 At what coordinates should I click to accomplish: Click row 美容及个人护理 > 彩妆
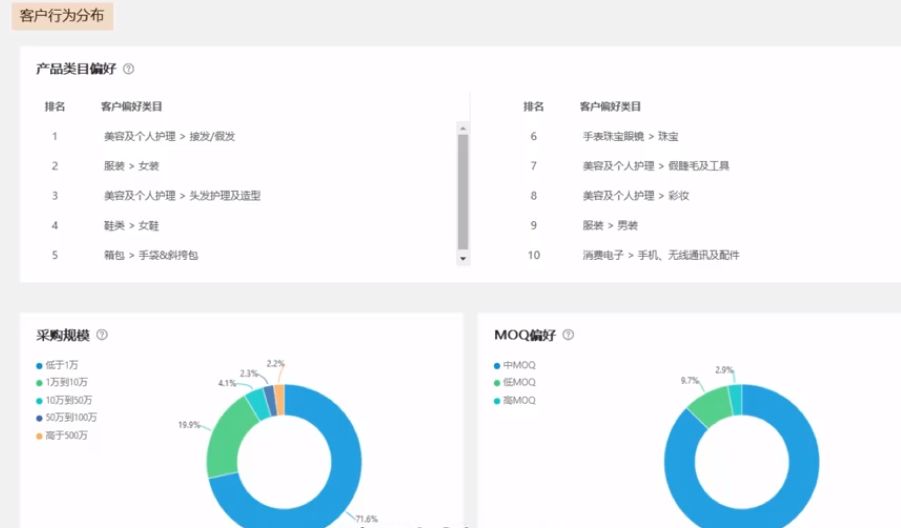(636, 196)
